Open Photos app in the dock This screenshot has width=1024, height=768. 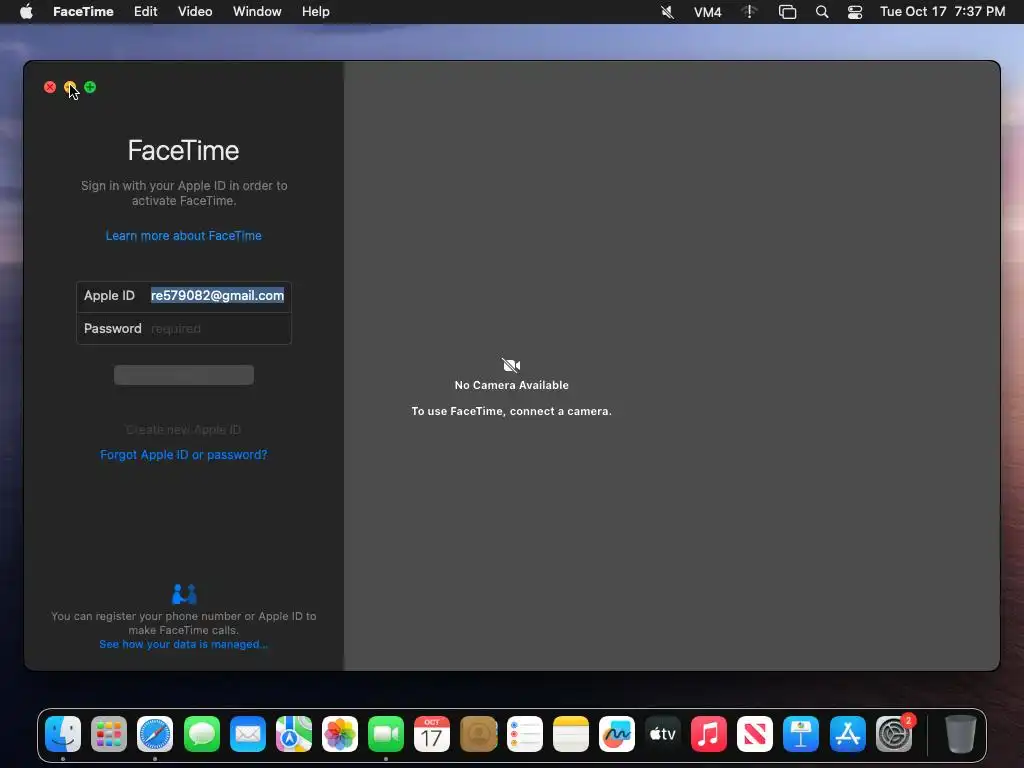(x=340, y=734)
